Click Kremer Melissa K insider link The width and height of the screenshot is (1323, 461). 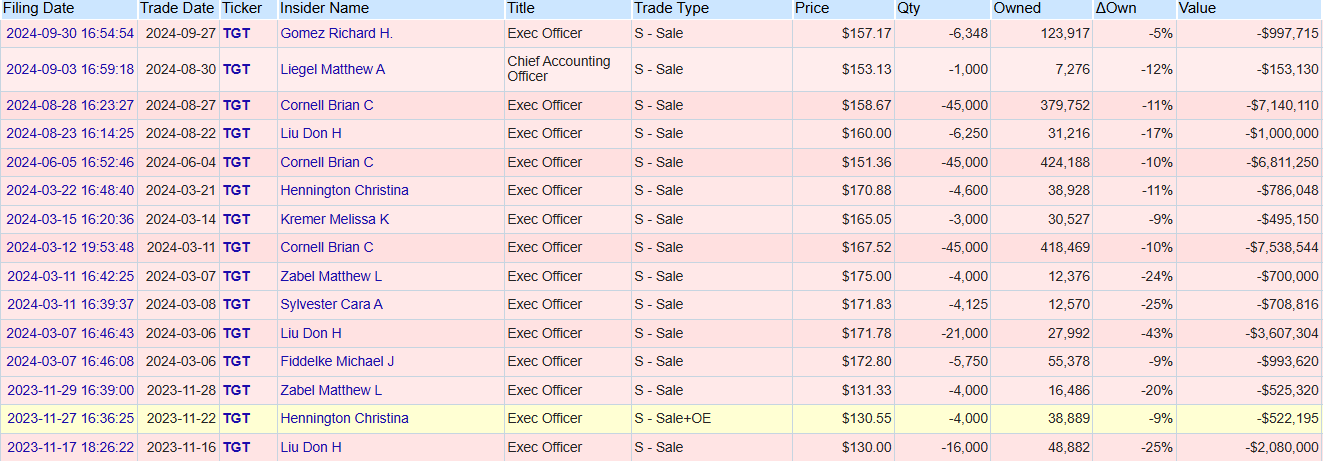point(335,219)
